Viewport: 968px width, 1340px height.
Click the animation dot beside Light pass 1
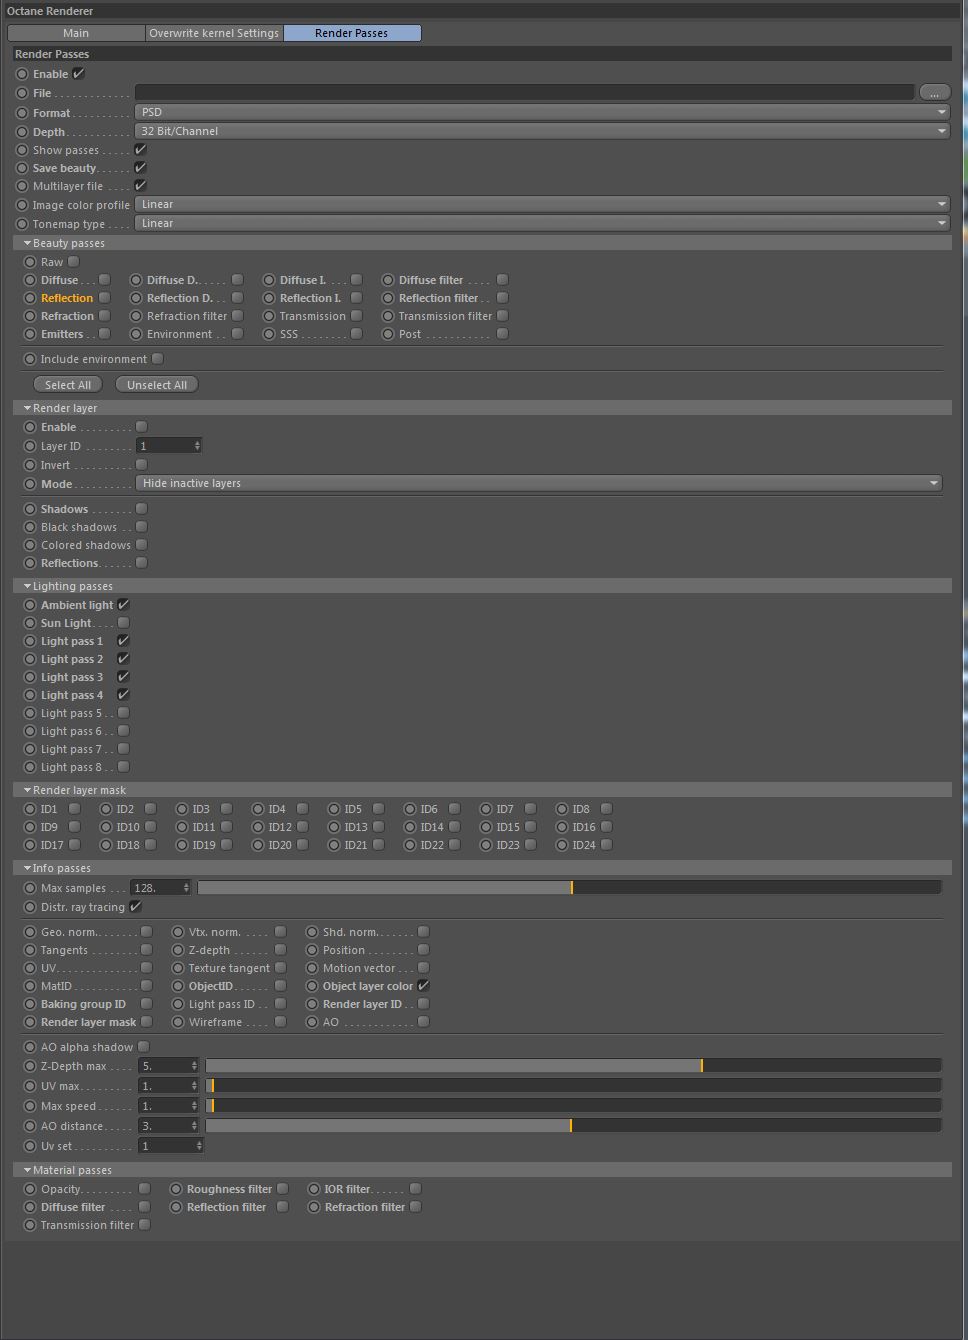[30, 641]
